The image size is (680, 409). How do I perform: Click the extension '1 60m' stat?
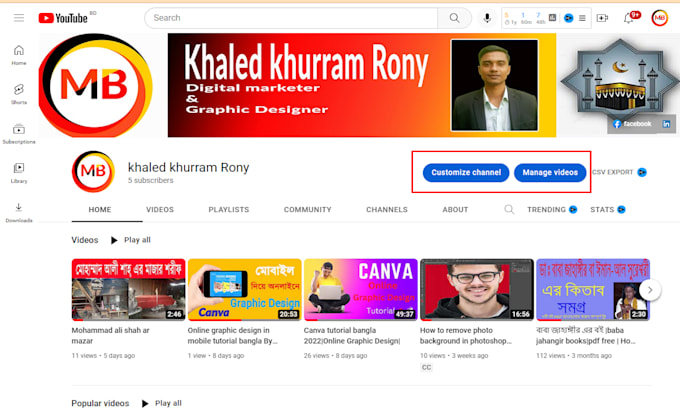pyautogui.click(x=526, y=18)
